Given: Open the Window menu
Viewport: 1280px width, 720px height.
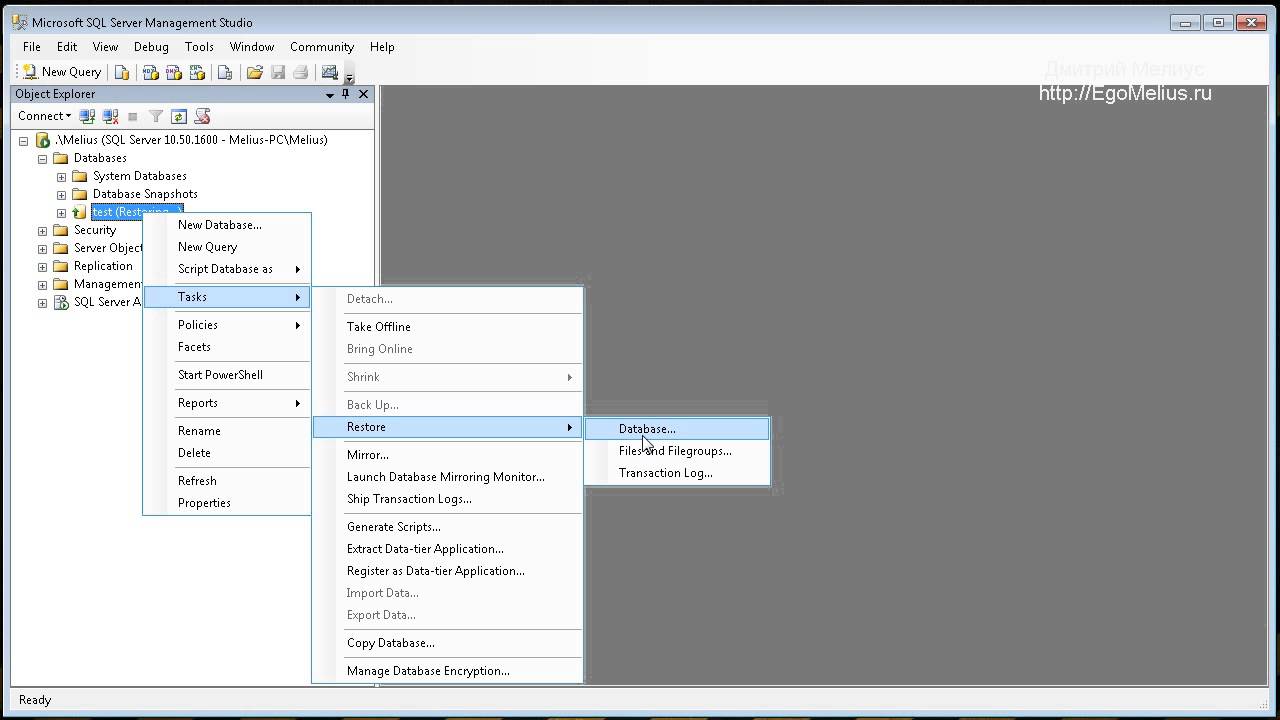Looking at the screenshot, I should [x=252, y=47].
